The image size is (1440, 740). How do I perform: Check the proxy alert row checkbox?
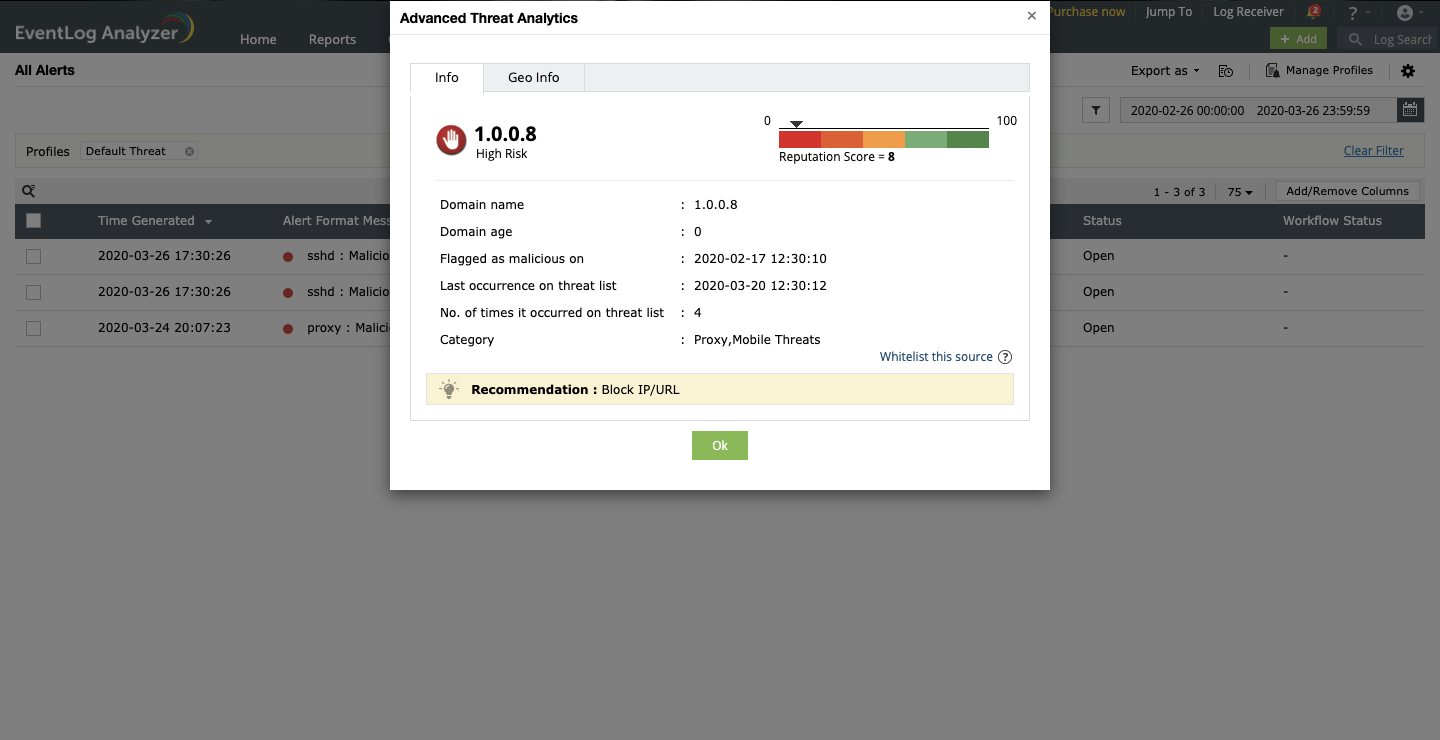(x=33, y=328)
